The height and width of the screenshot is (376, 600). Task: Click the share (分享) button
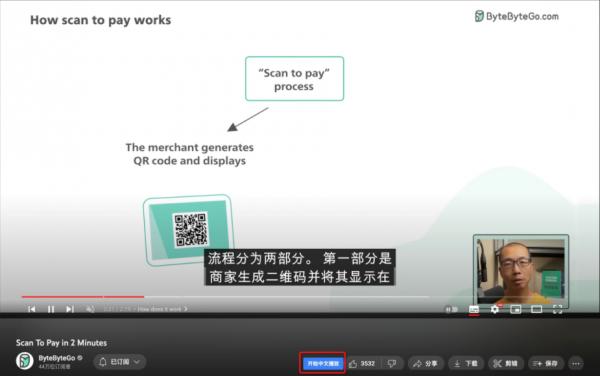(x=426, y=363)
